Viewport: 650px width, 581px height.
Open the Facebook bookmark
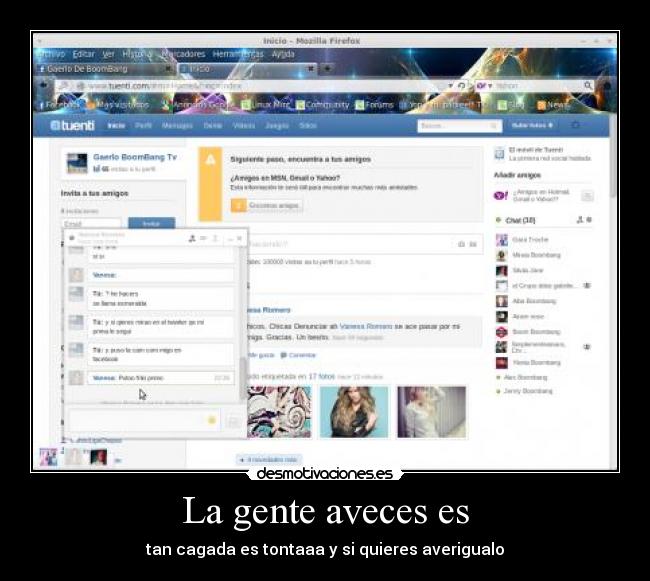(59, 105)
